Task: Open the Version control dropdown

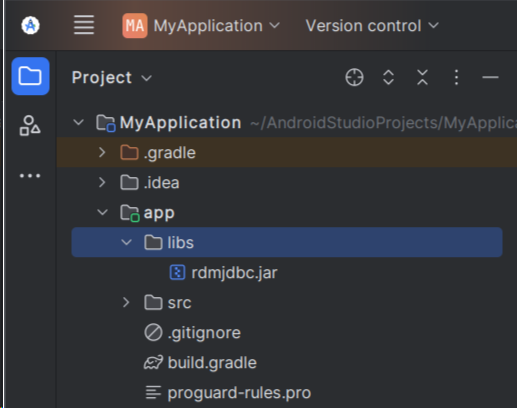Action: point(372,26)
